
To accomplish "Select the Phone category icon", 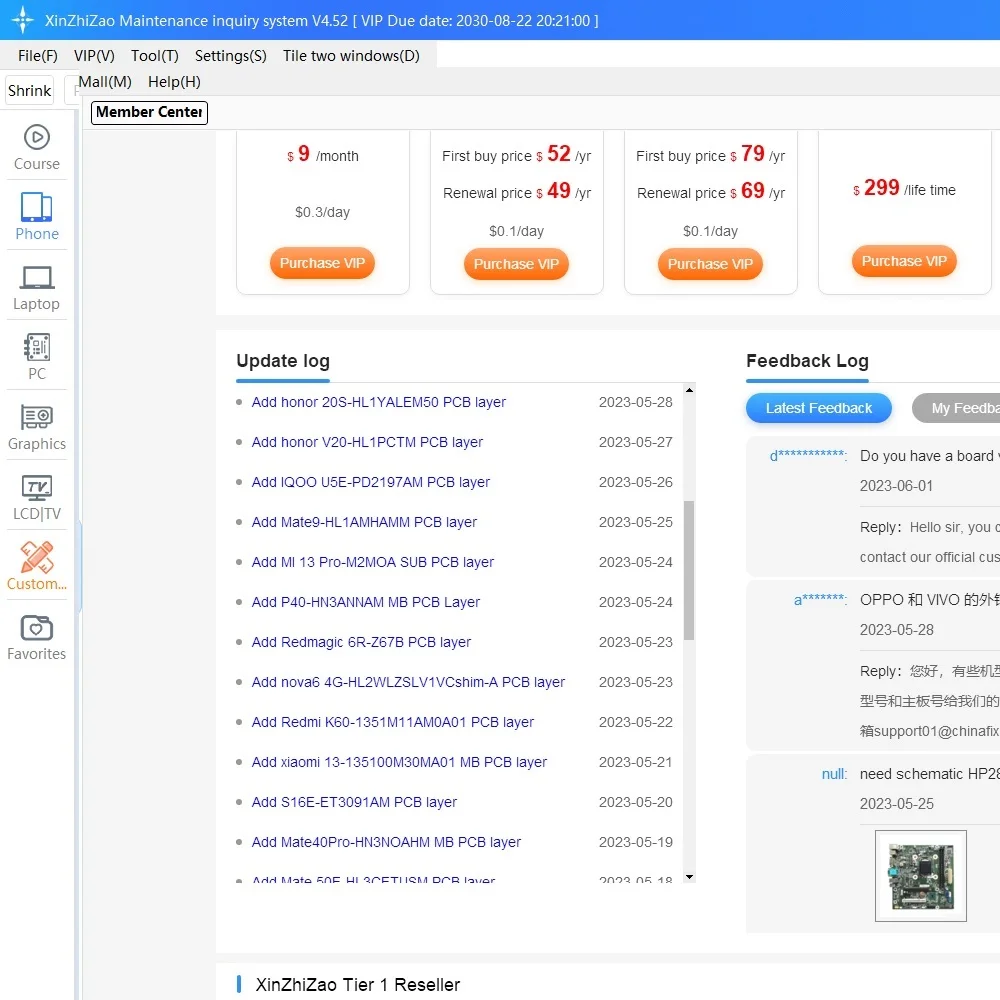I will [36, 216].
